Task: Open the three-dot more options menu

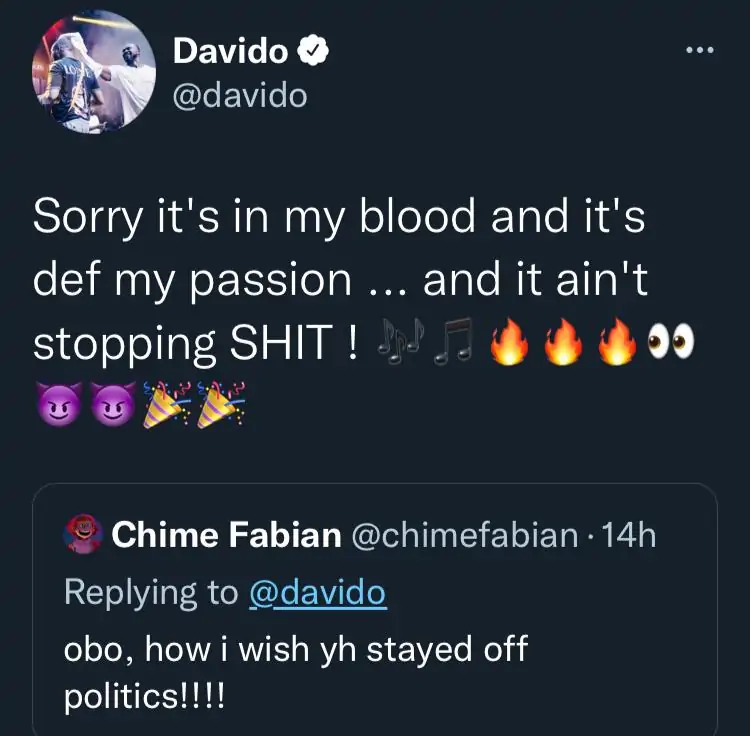Action: click(700, 50)
